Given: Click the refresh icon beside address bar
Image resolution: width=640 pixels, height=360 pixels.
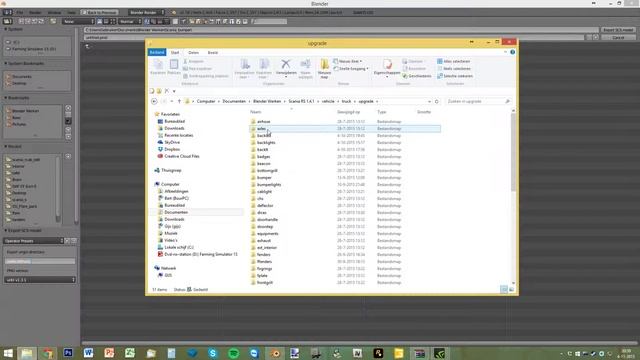Looking at the screenshot, I should (x=436, y=101).
